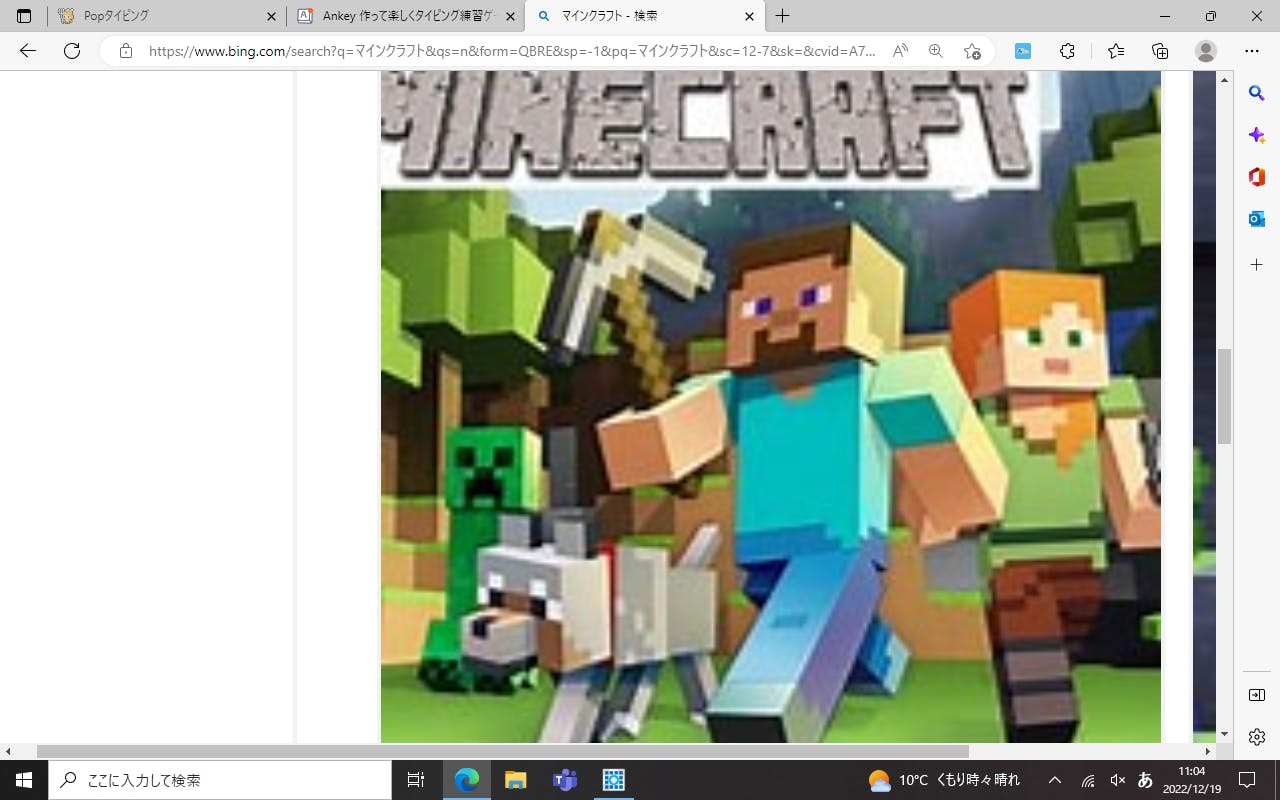This screenshot has height=800, width=1280.
Task: Click the Read aloud icon in address bar
Action: (x=900, y=51)
